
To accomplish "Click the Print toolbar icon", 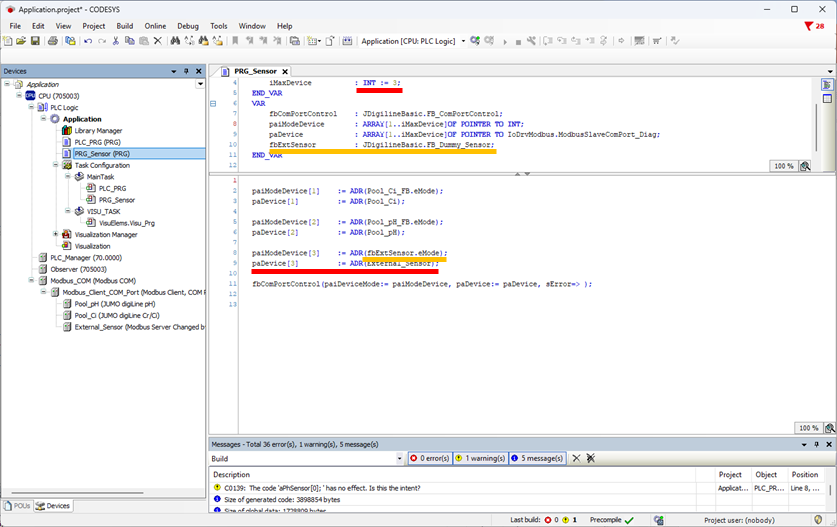I will [x=52, y=41].
